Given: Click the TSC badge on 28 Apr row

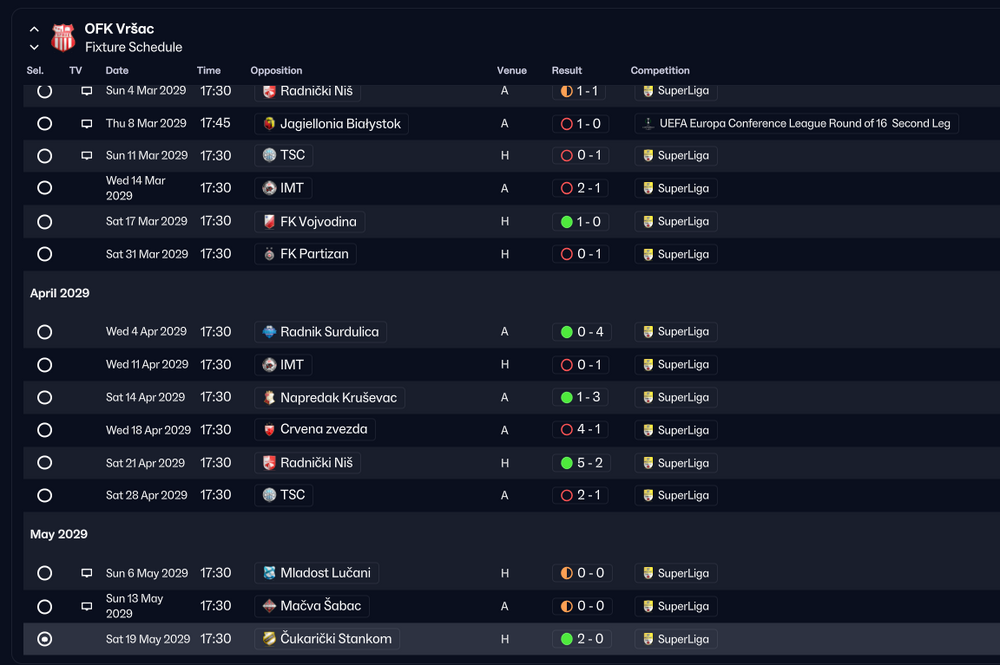Looking at the screenshot, I should point(269,495).
